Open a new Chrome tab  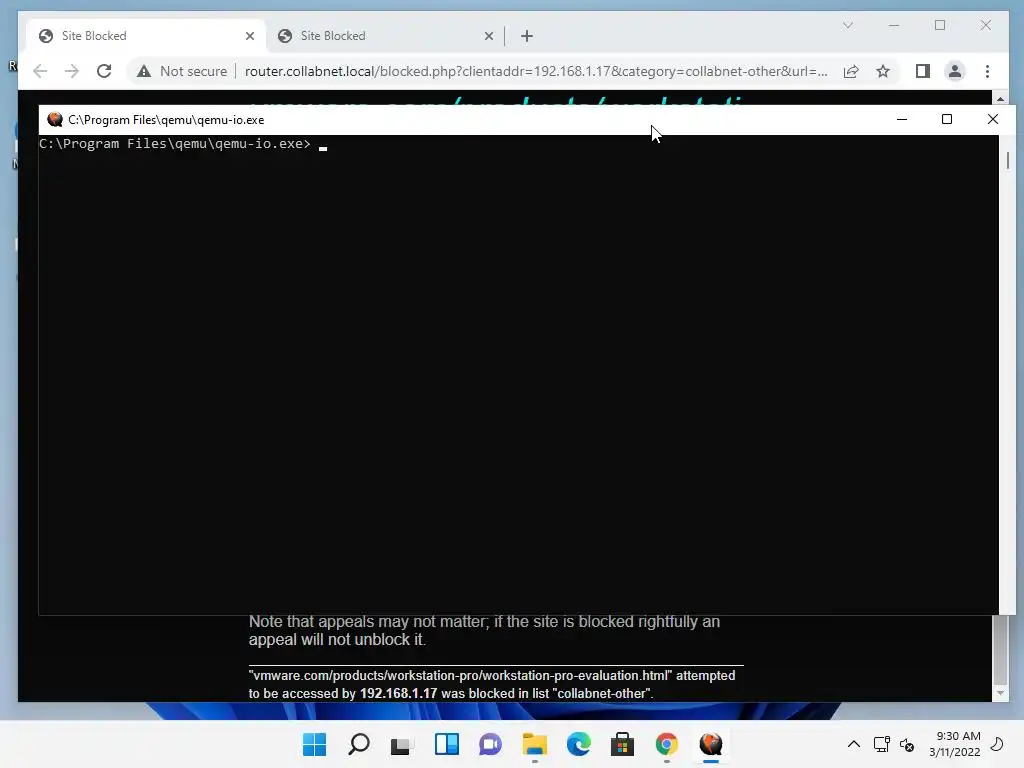[527, 36]
